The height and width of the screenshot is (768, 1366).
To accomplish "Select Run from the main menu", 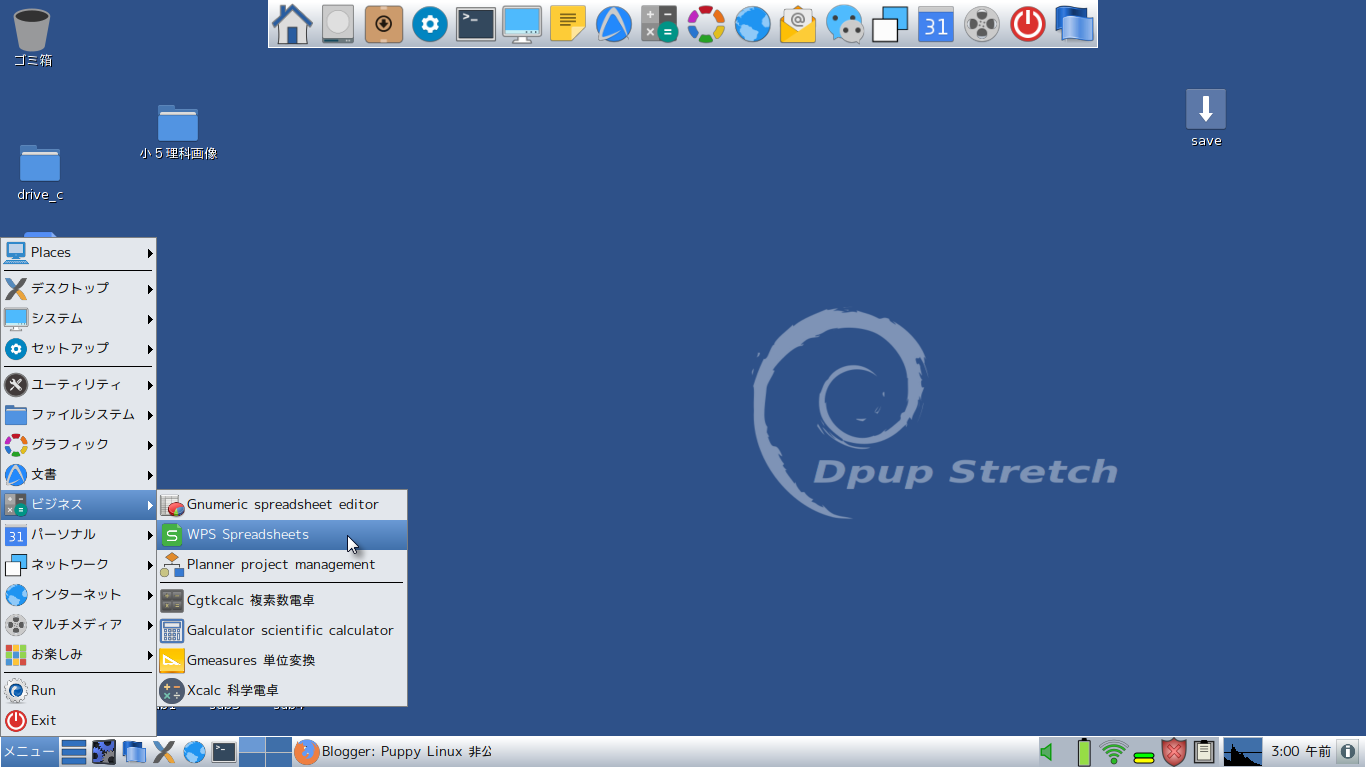I will pyautogui.click(x=78, y=691).
